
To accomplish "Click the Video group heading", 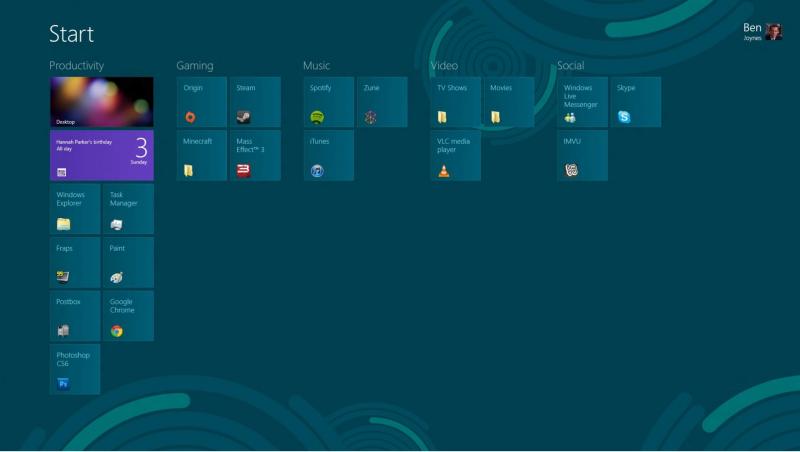I will click(x=444, y=66).
